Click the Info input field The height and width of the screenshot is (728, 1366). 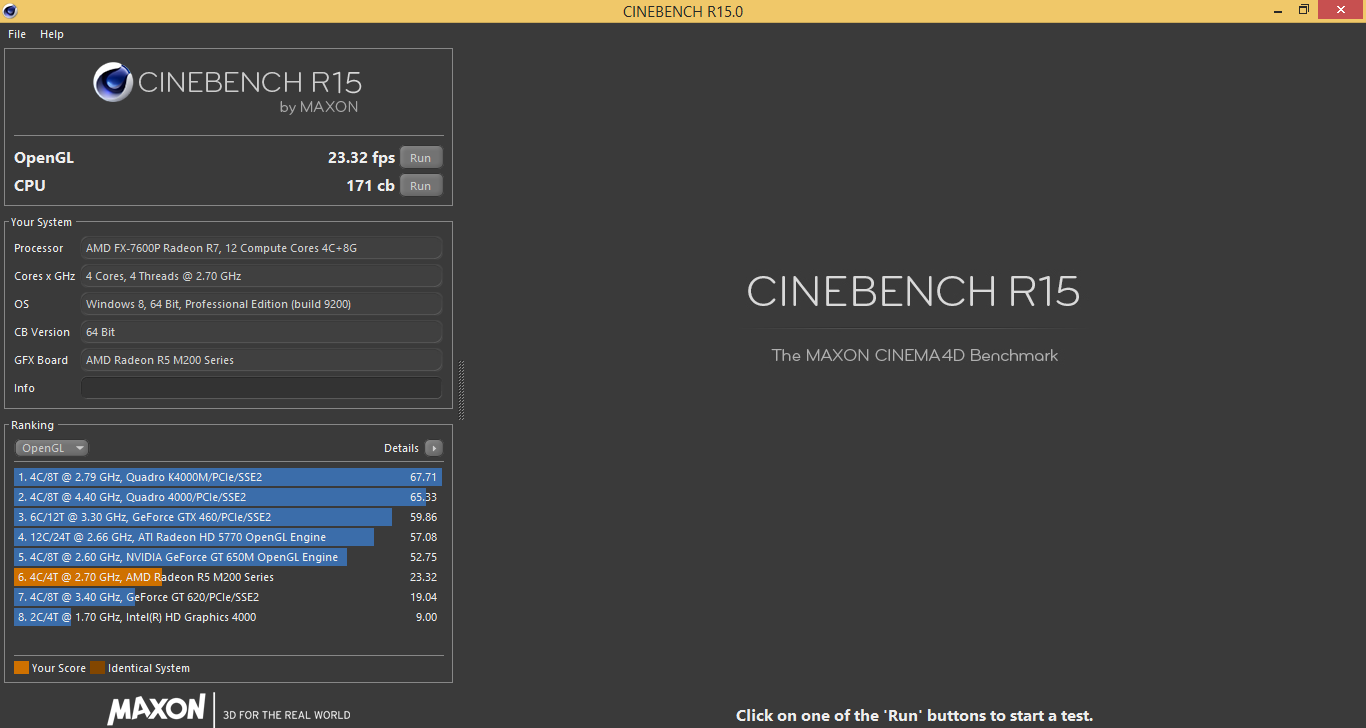261,388
